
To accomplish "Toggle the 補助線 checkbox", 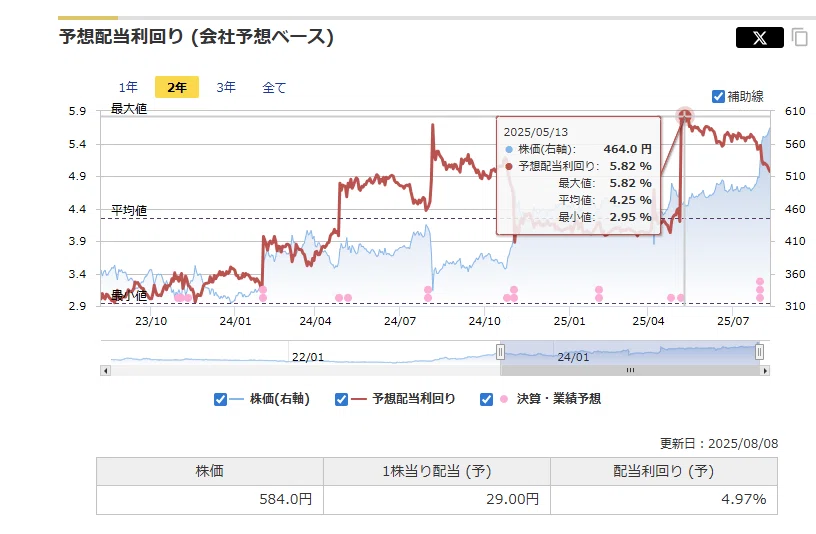I will click(718, 96).
